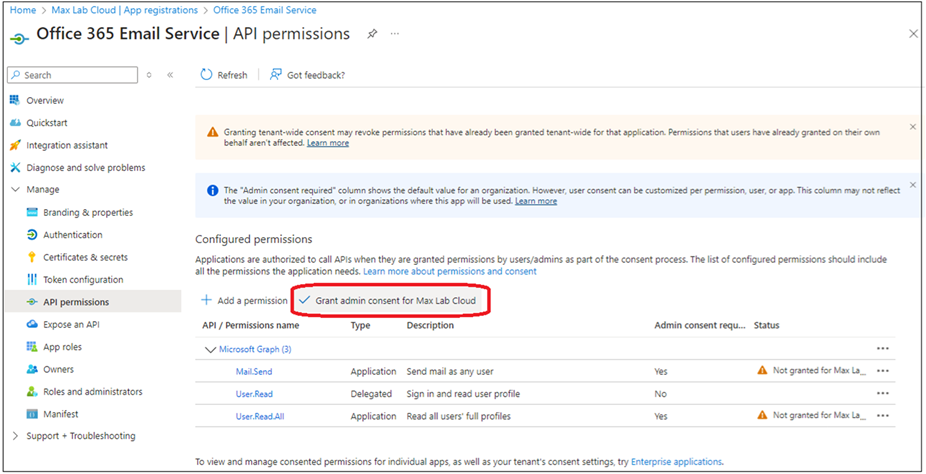Click Mail.Send Not granted status text
Viewport: 926px width, 474px height.
[820, 371]
